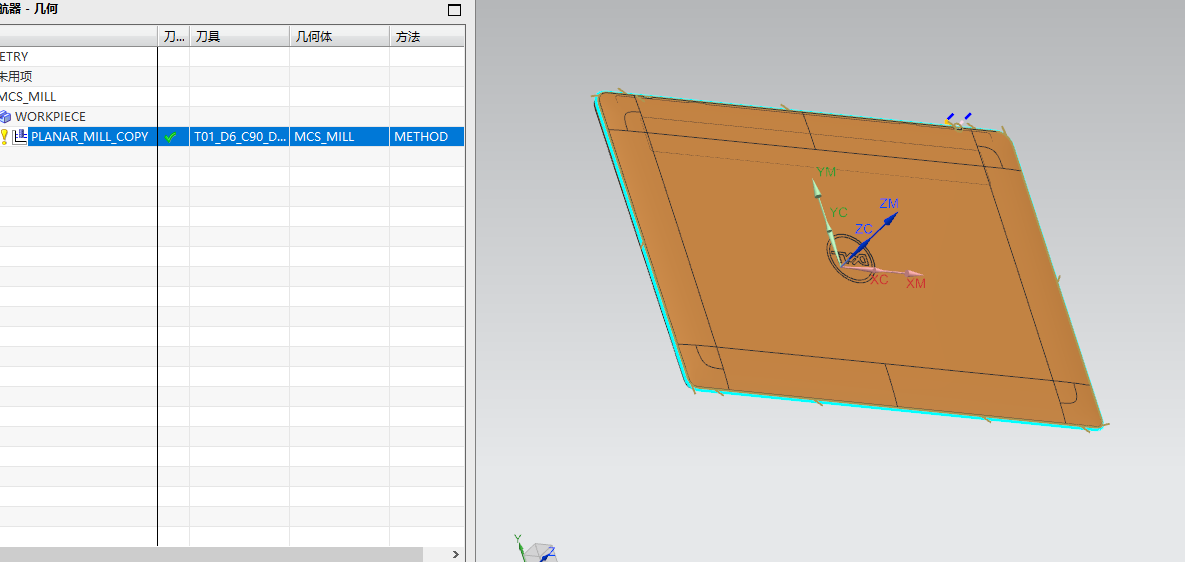Click the T01_D6_C90_D... tool cell

pyautogui.click(x=240, y=137)
